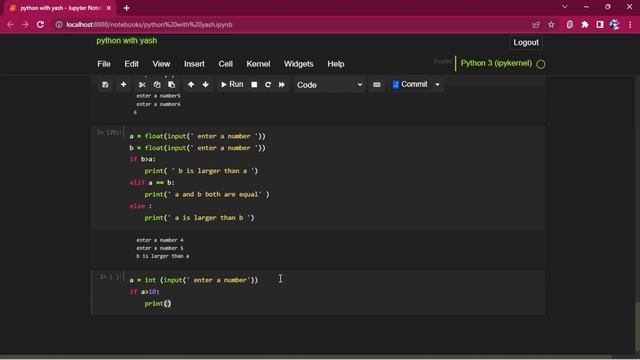
Task: Click the page vertical scrollbar thumb
Action: click(637, 328)
